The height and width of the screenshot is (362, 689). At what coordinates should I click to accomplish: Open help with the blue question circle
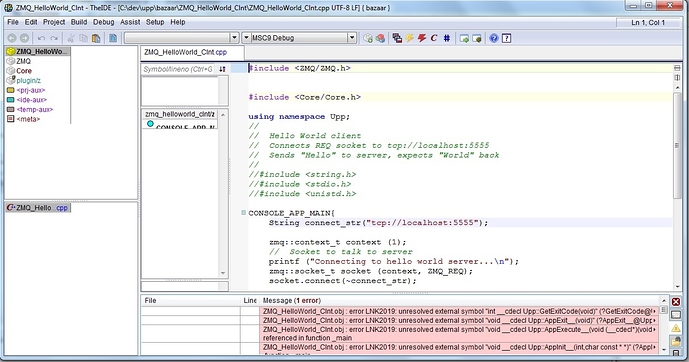[x=494, y=38]
